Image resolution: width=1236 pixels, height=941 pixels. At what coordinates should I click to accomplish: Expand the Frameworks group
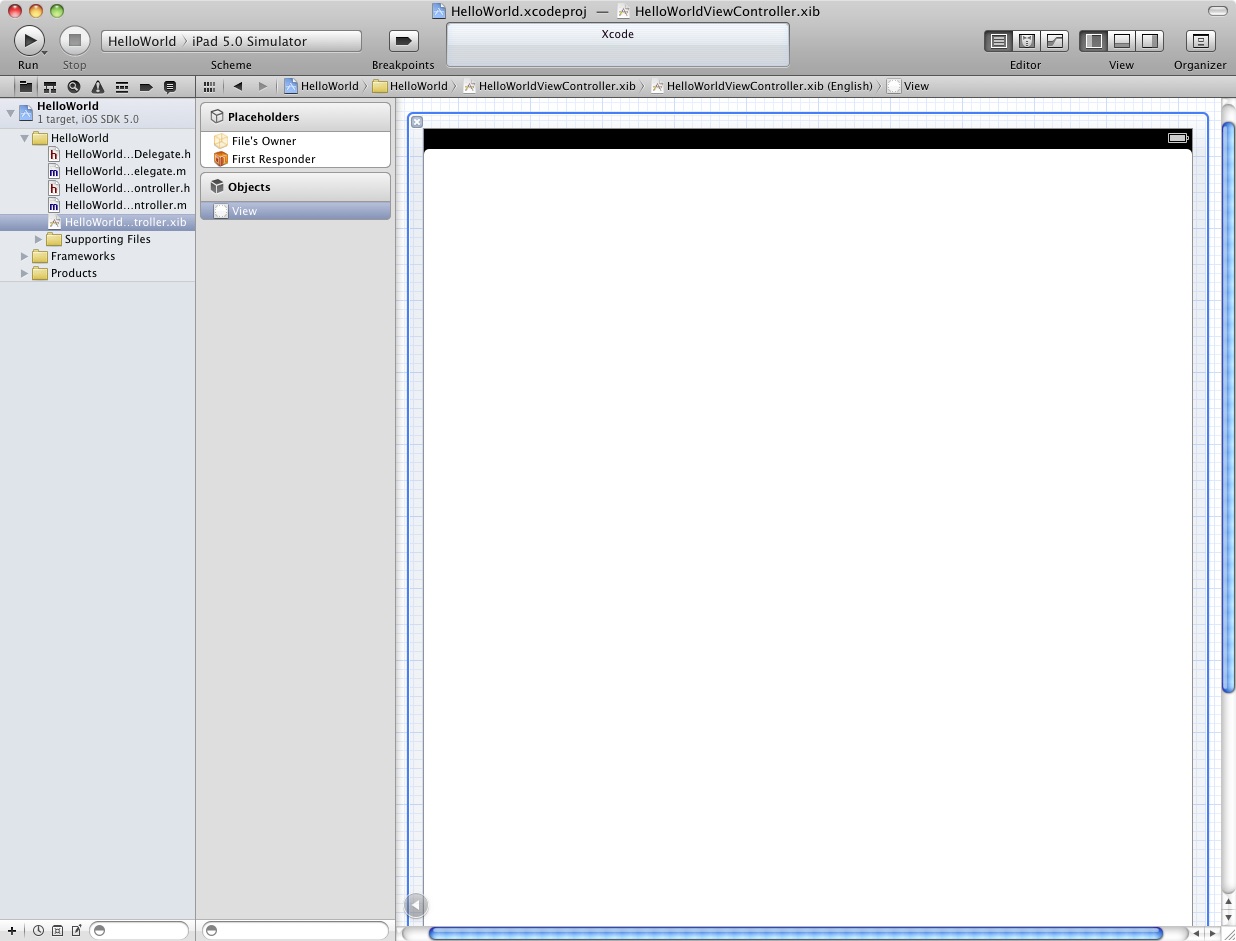[25, 256]
